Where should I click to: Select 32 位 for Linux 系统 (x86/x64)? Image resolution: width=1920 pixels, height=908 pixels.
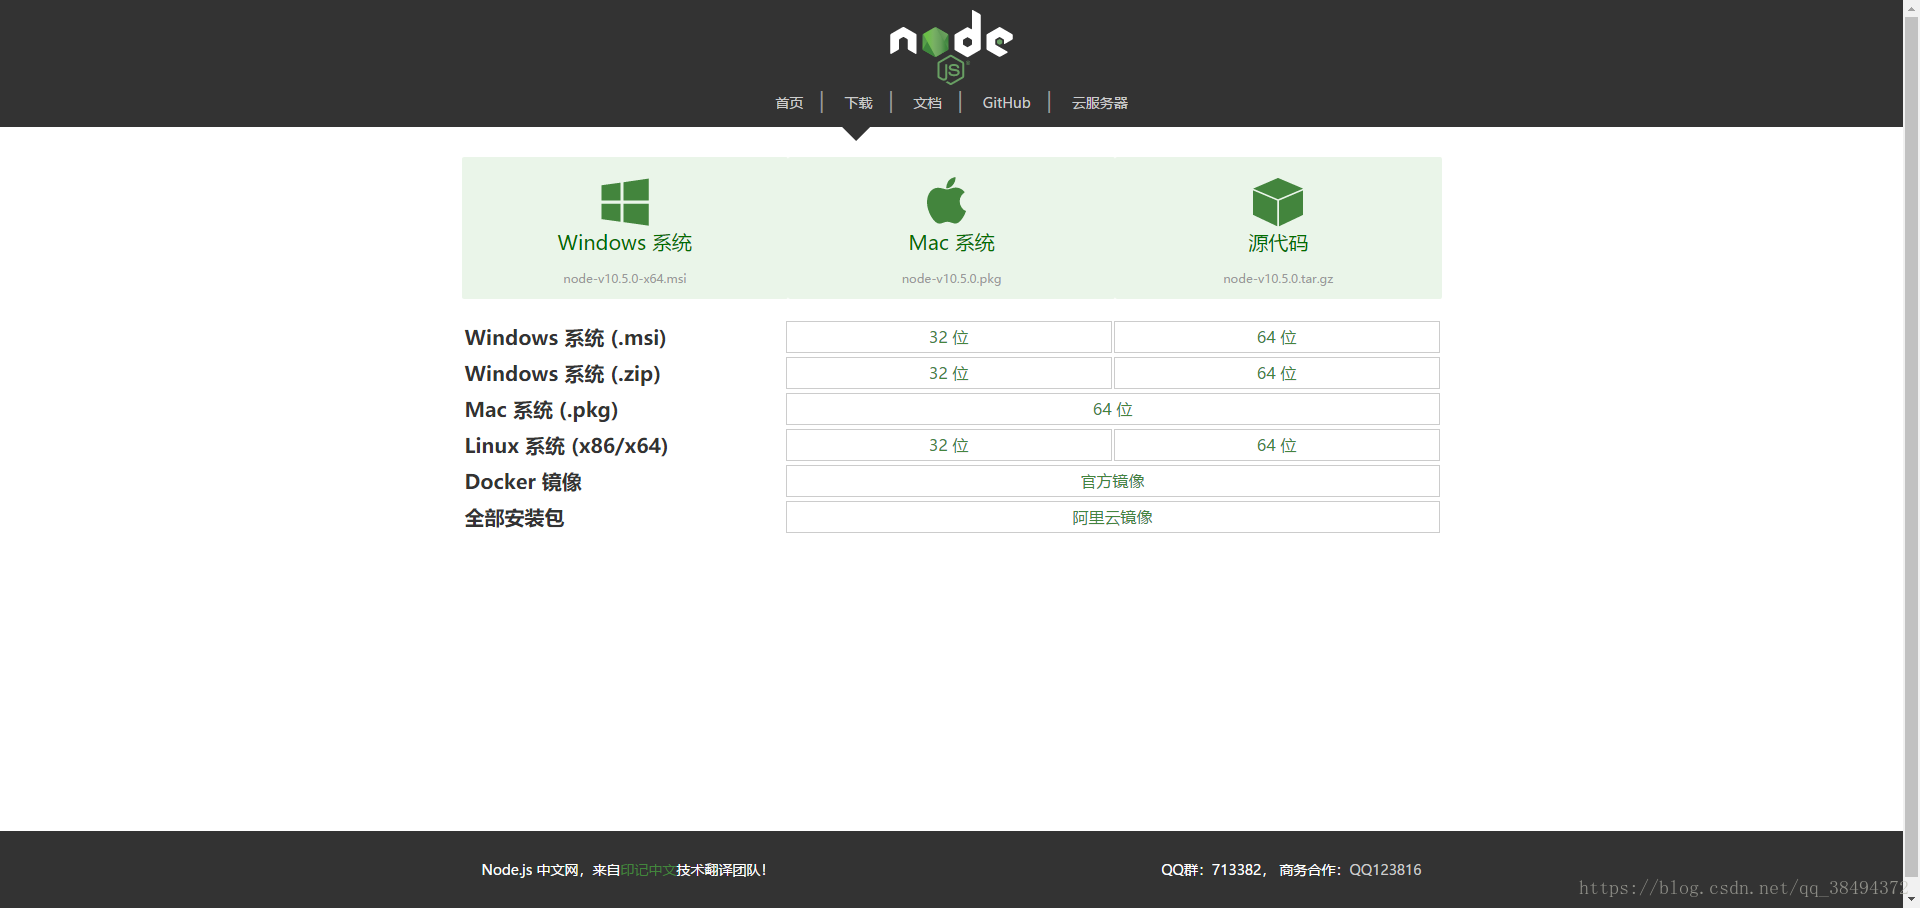coord(949,445)
